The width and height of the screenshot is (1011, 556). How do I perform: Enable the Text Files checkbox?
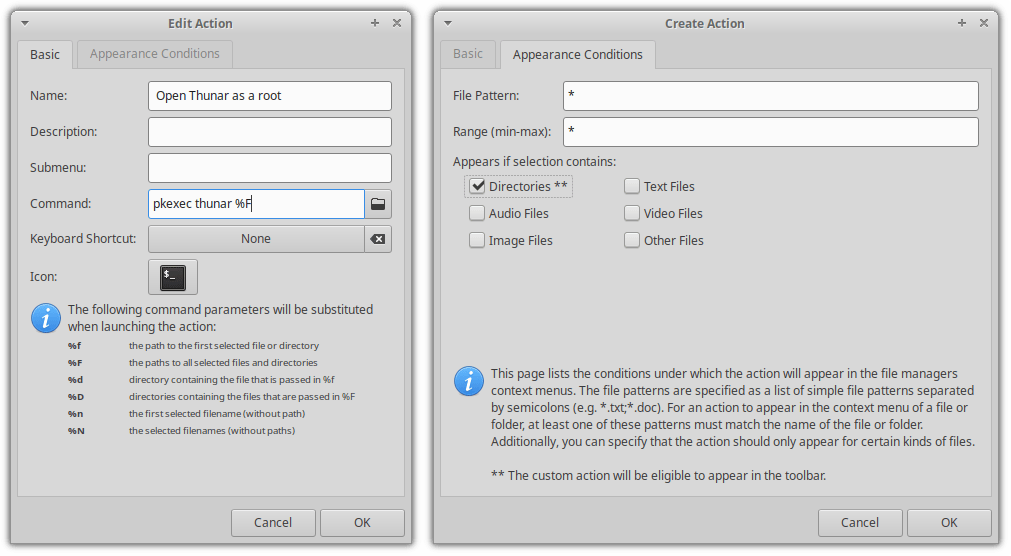tap(632, 186)
